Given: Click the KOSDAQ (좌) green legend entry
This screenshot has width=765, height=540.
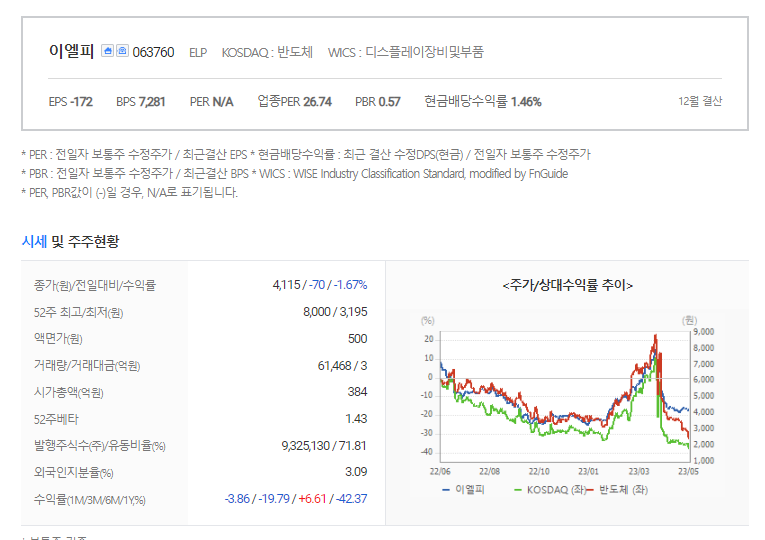Looking at the screenshot, I should (x=550, y=489).
